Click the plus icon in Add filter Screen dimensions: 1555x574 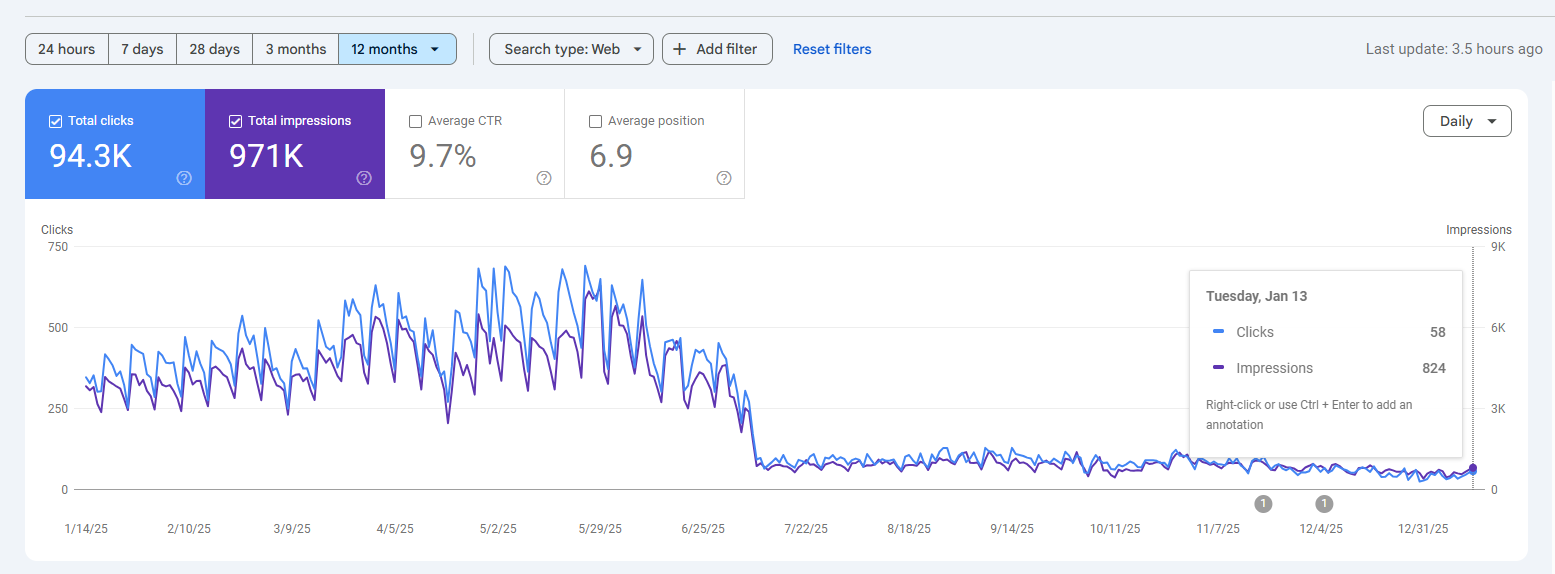[680, 49]
